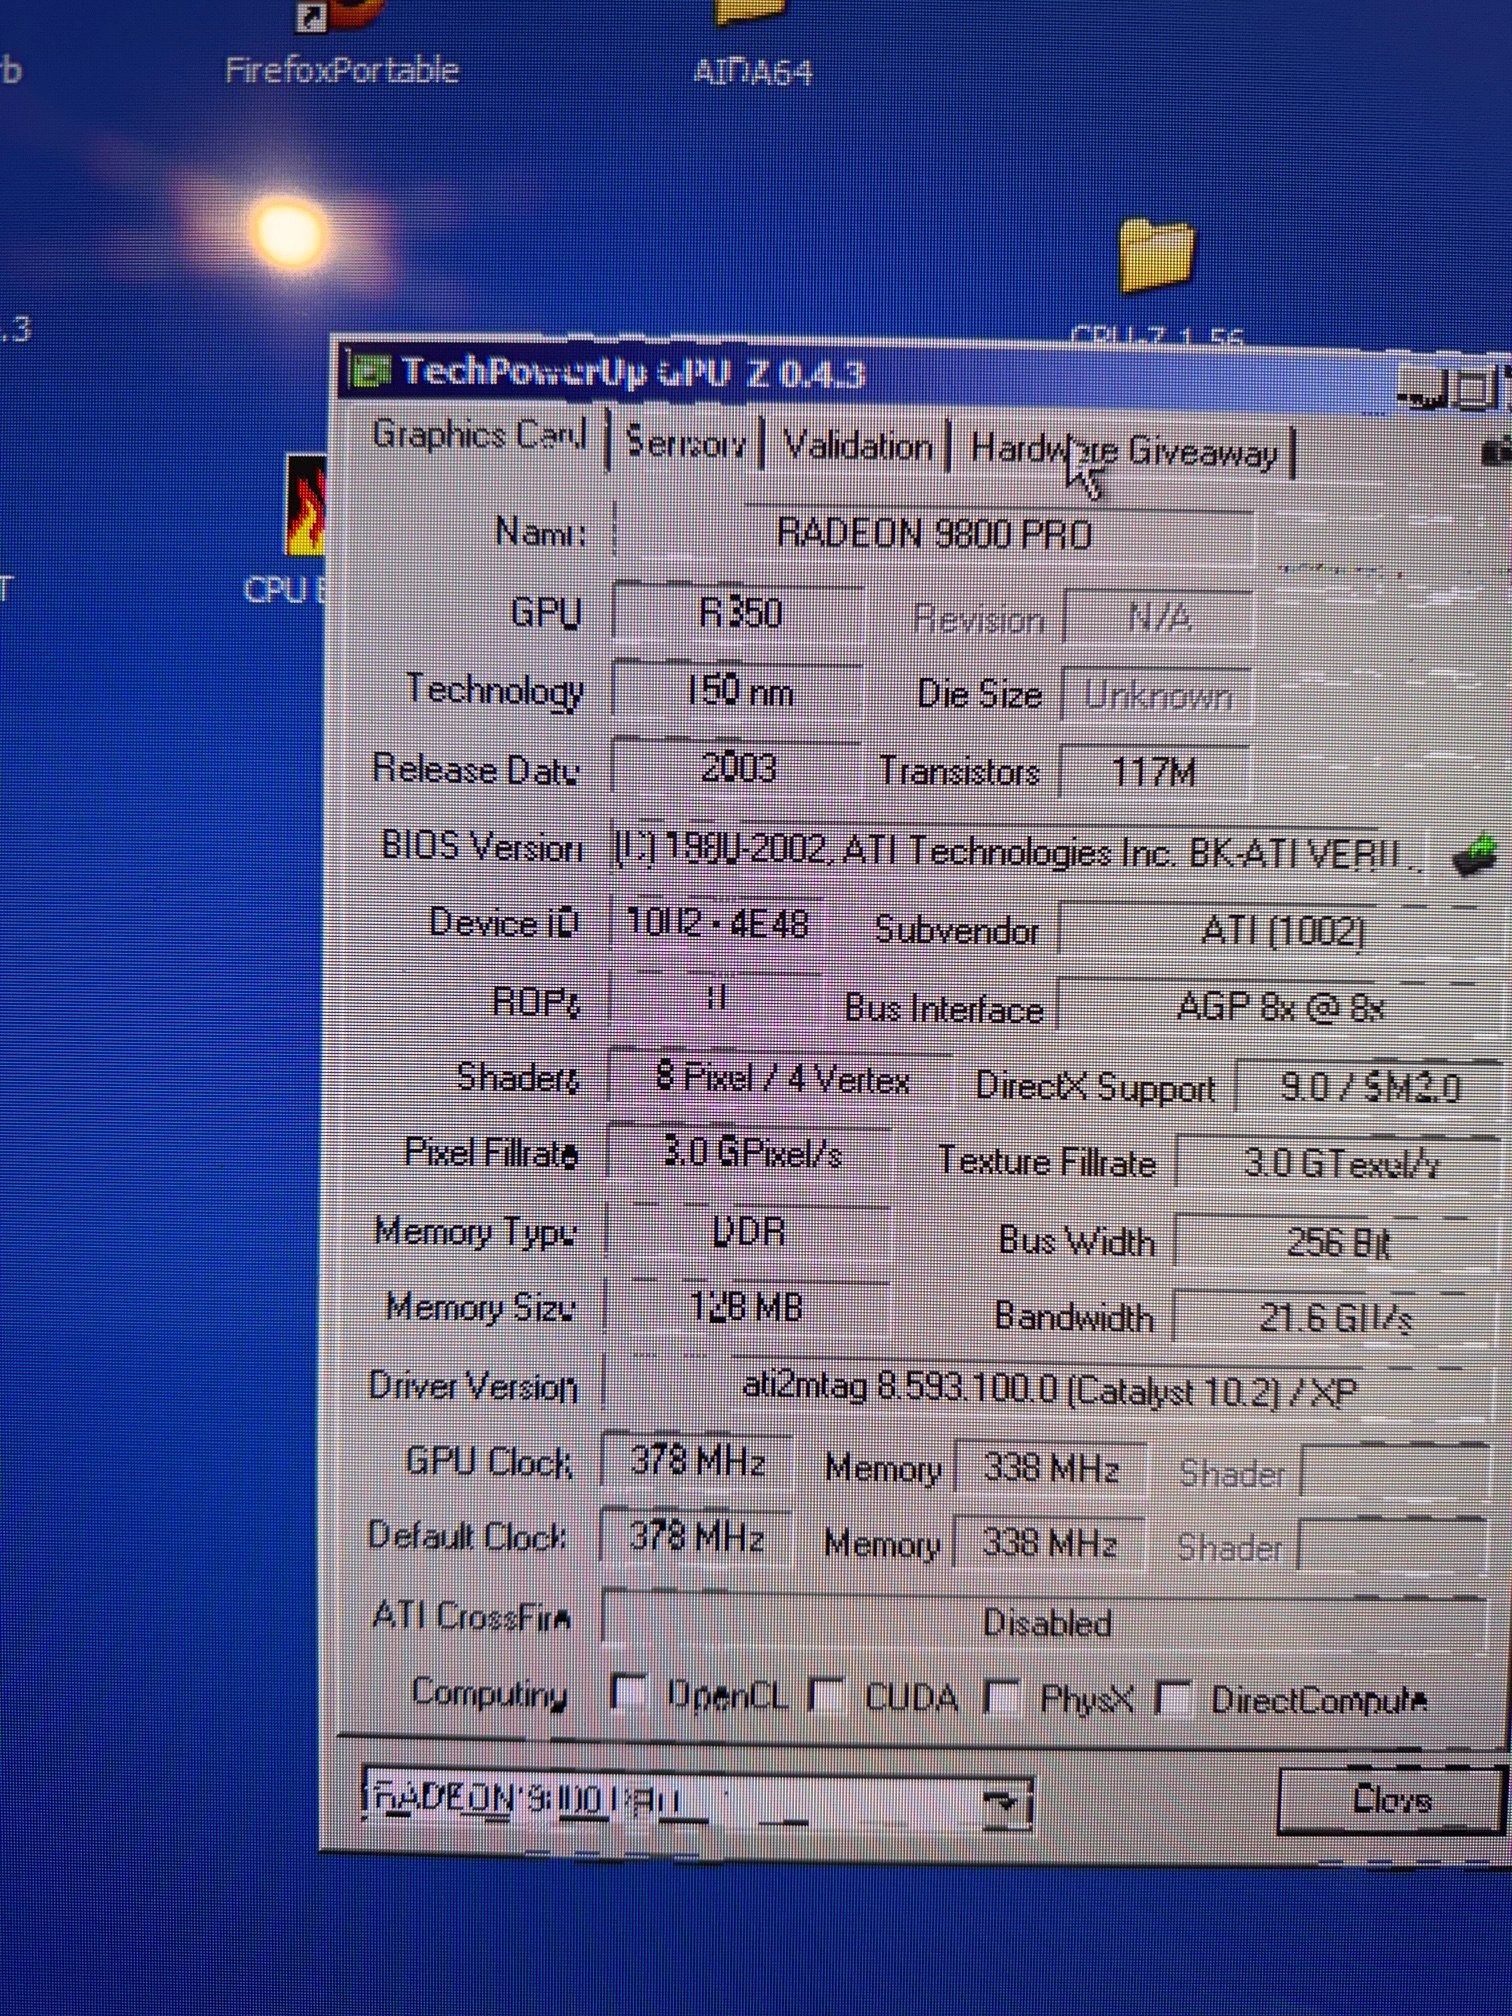Screen dimensions: 1512x2016
Task: Launch the CPU burn flame icon shortcut
Action: click(305, 507)
